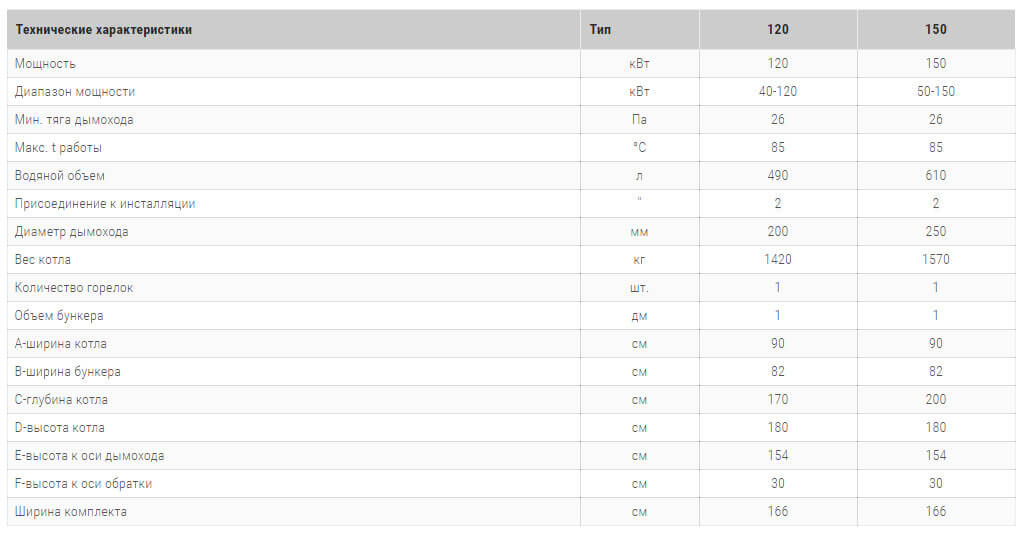Click the "Тип" column header
Viewport: 1021px width, 535px height.
pyautogui.click(x=601, y=30)
